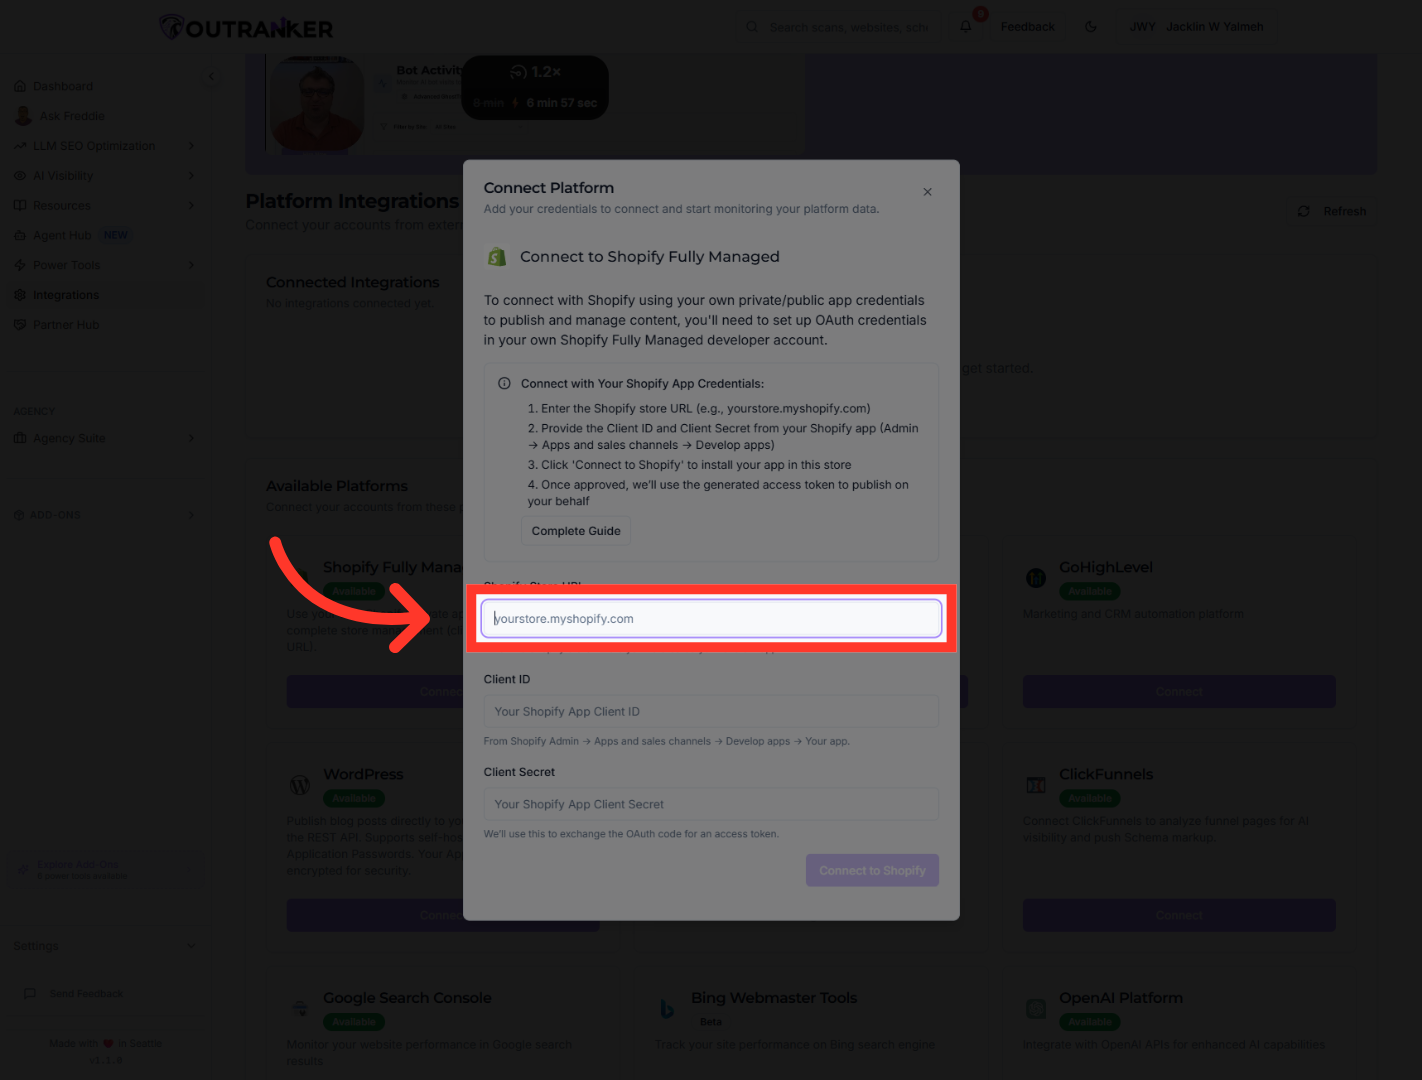Open the Partner Hub icon
This screenshot has height=1080, width=1422.
point(20,325)
